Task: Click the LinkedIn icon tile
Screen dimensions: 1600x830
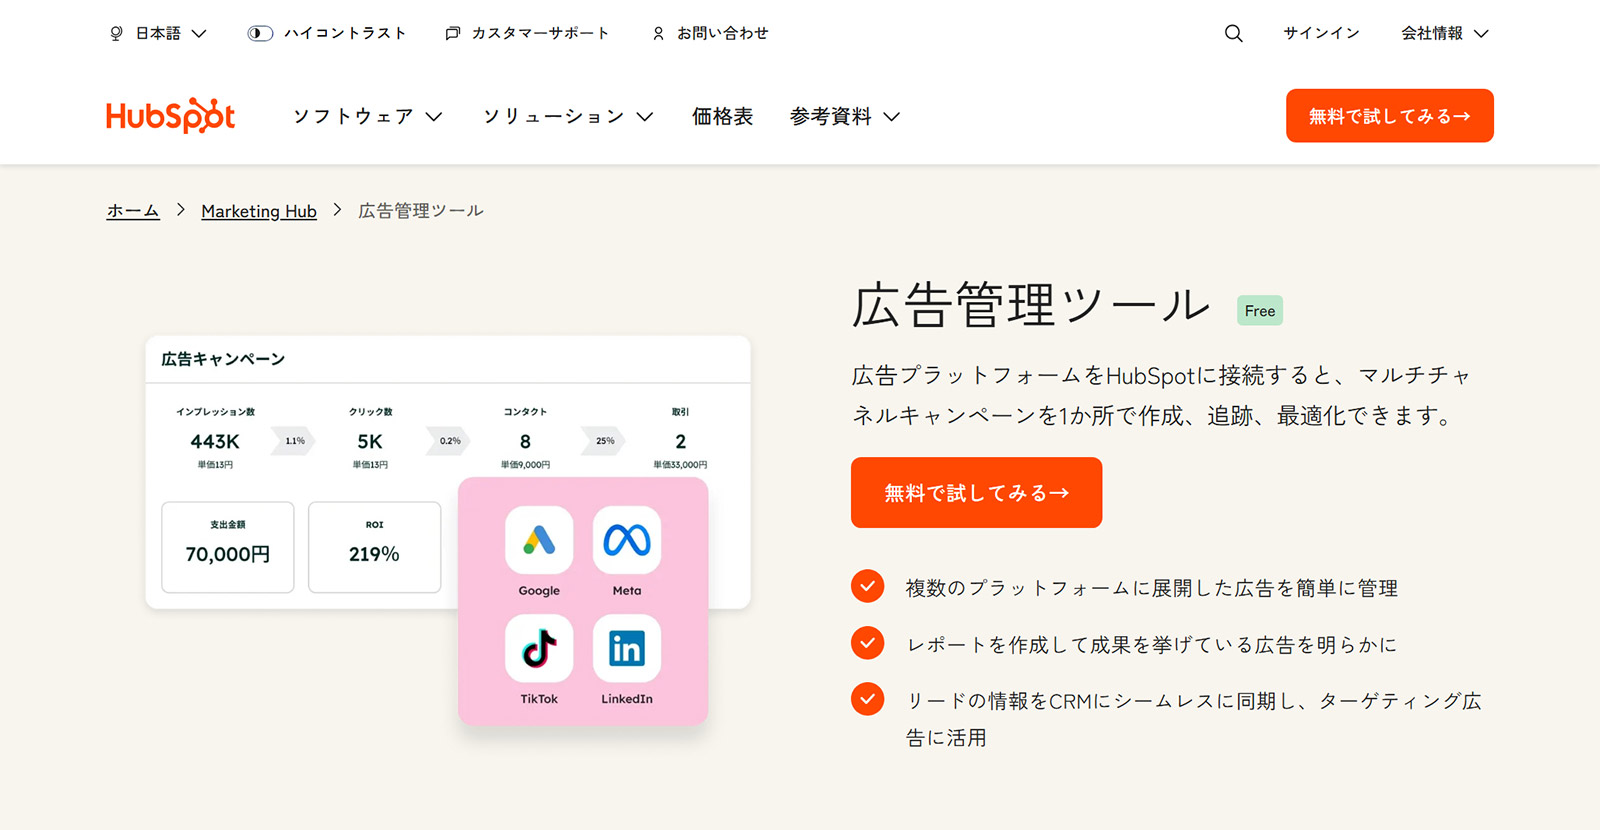Action: (627, 648)
